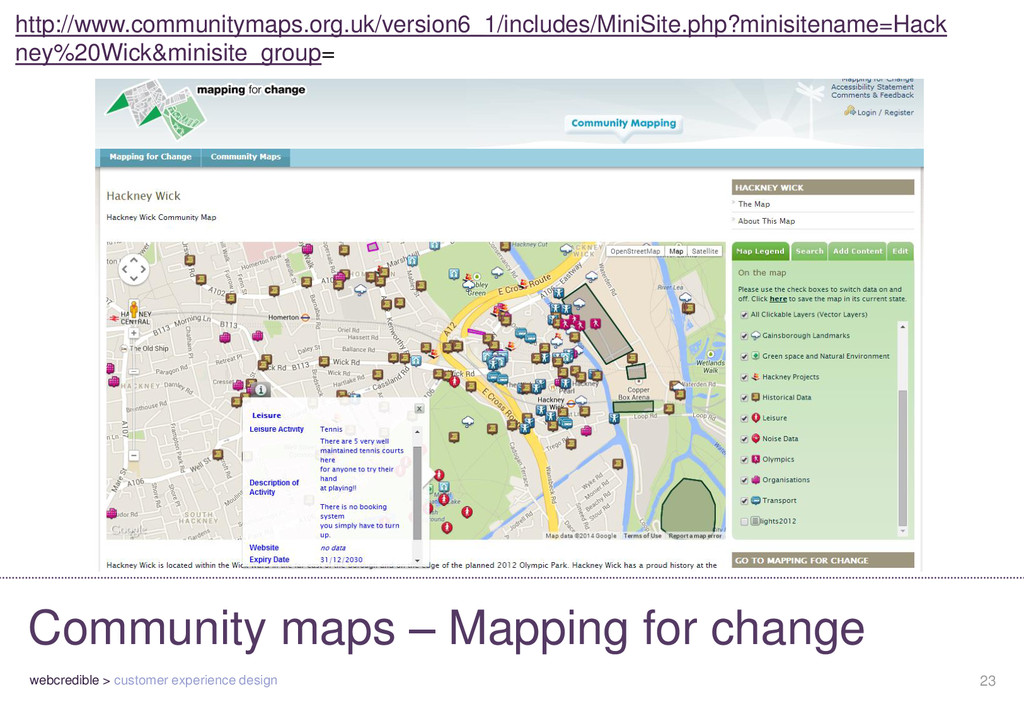
Task: Close the Leisure info popup
Action: click(x=419, y=409)
